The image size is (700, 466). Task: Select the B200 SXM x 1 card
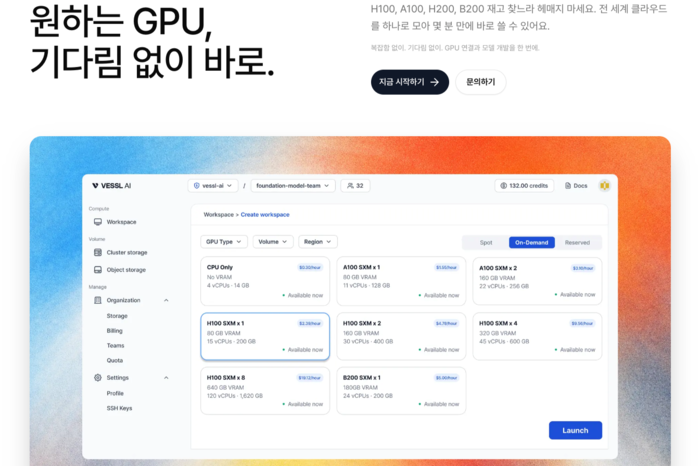coord(401,391)
